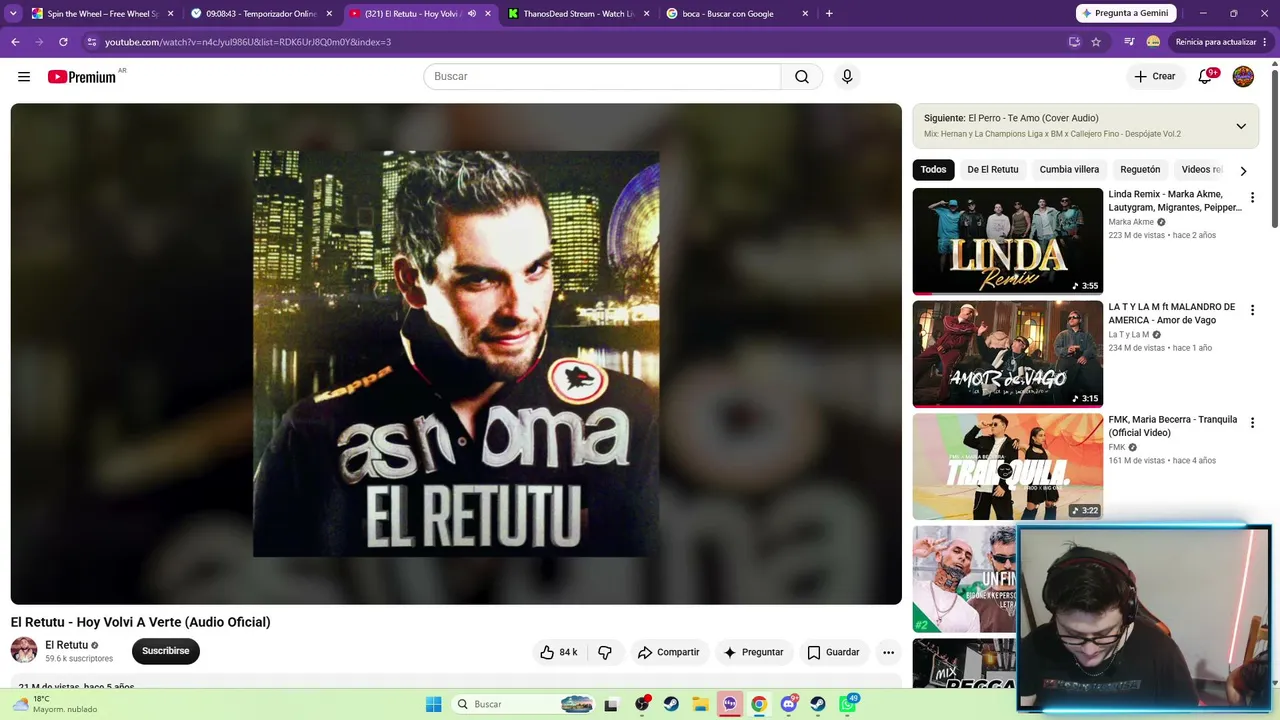The image size is (1280, 720).
Task: Mute the El Retutu tab audio
Action: pos(472,14)
